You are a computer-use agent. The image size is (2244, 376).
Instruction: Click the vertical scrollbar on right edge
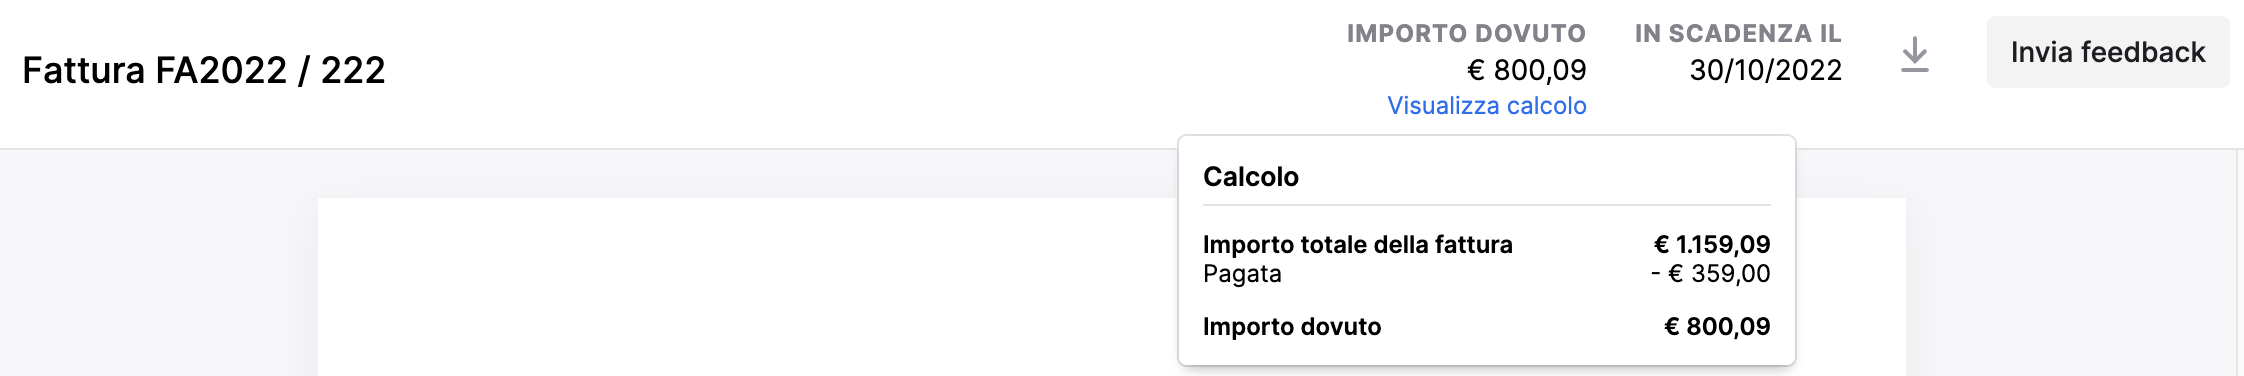(x=2240, y=263)
